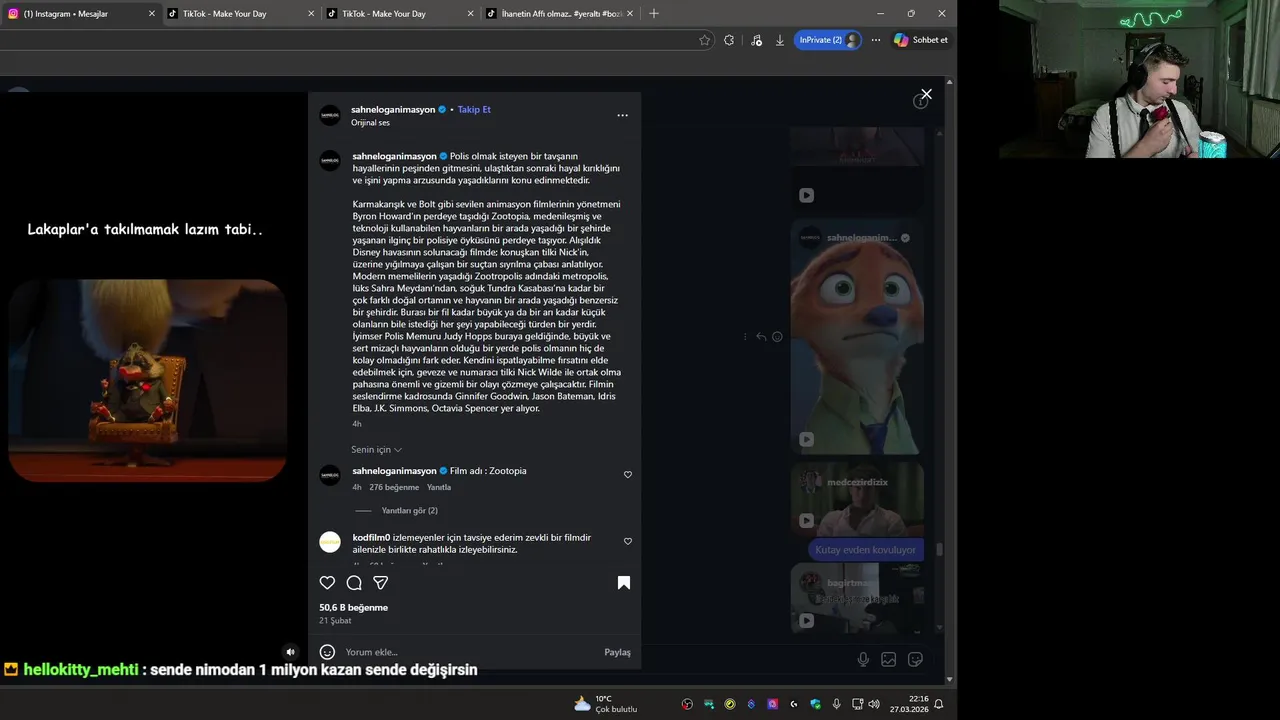Open Edge settings and more ellipsis

coord(876,40)
